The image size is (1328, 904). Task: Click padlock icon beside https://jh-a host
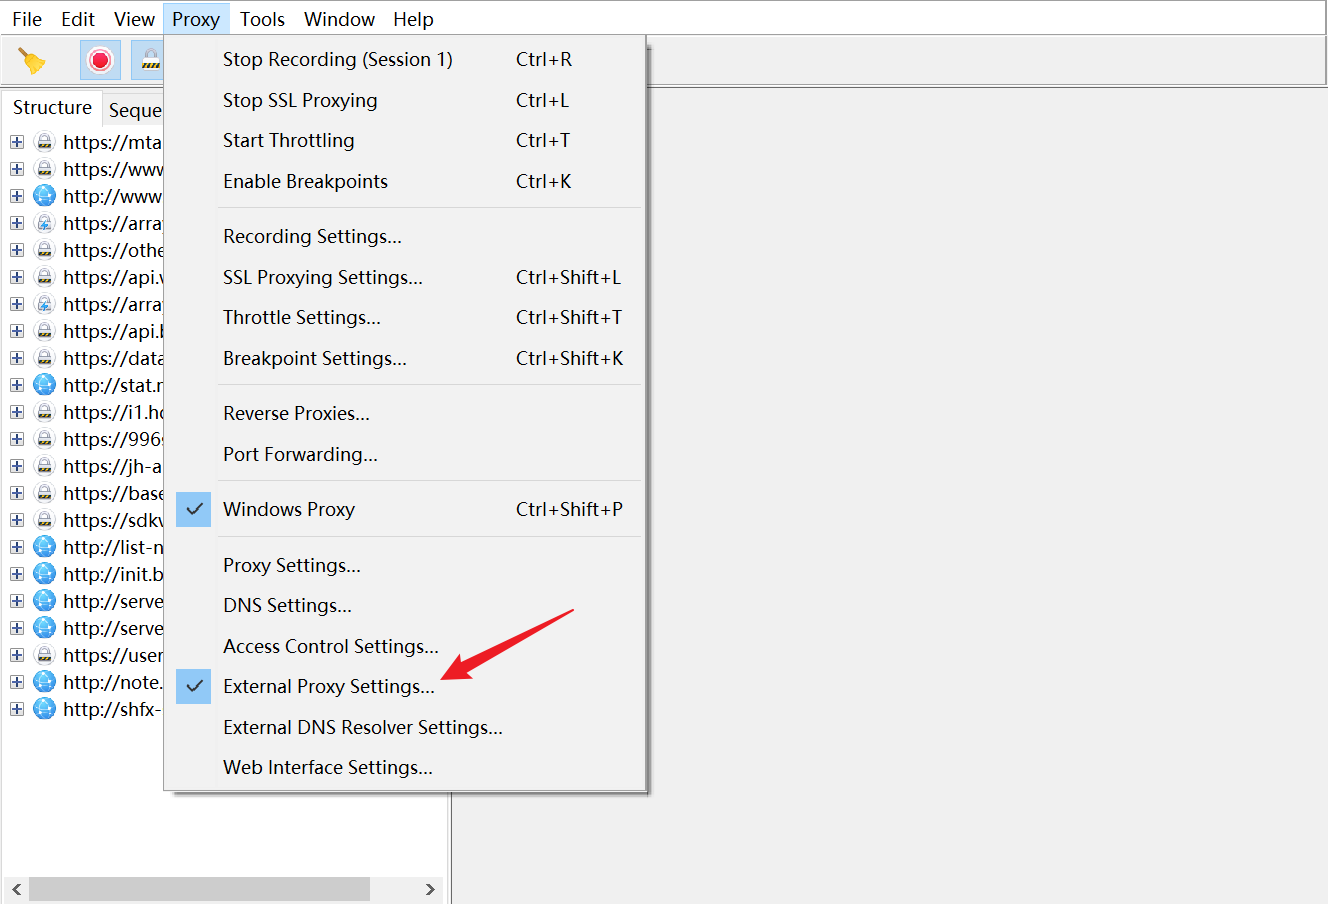click(x=44, y=466)
